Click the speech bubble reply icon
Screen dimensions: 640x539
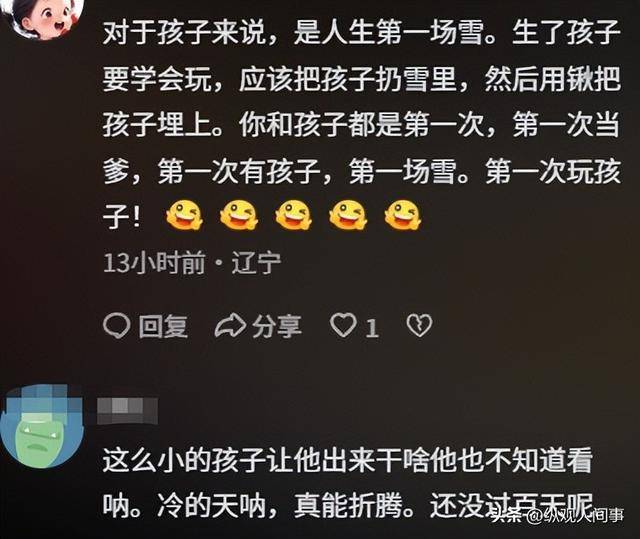tap(117, 326)
